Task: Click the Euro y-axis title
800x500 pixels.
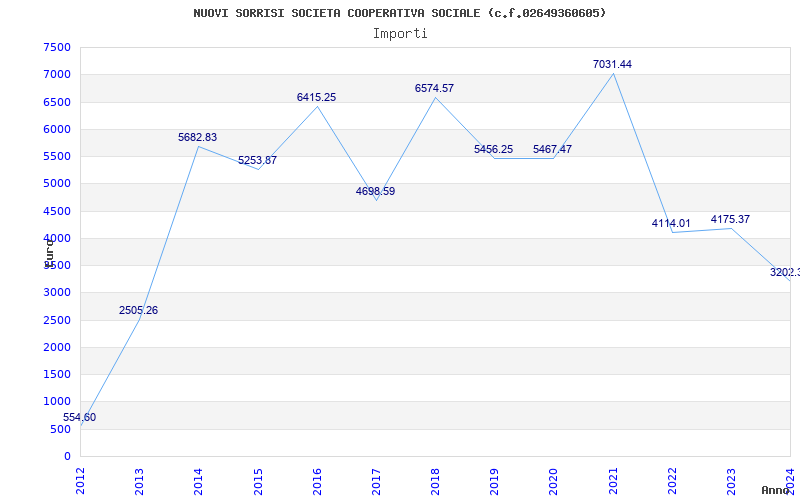Action: [49, 252]
